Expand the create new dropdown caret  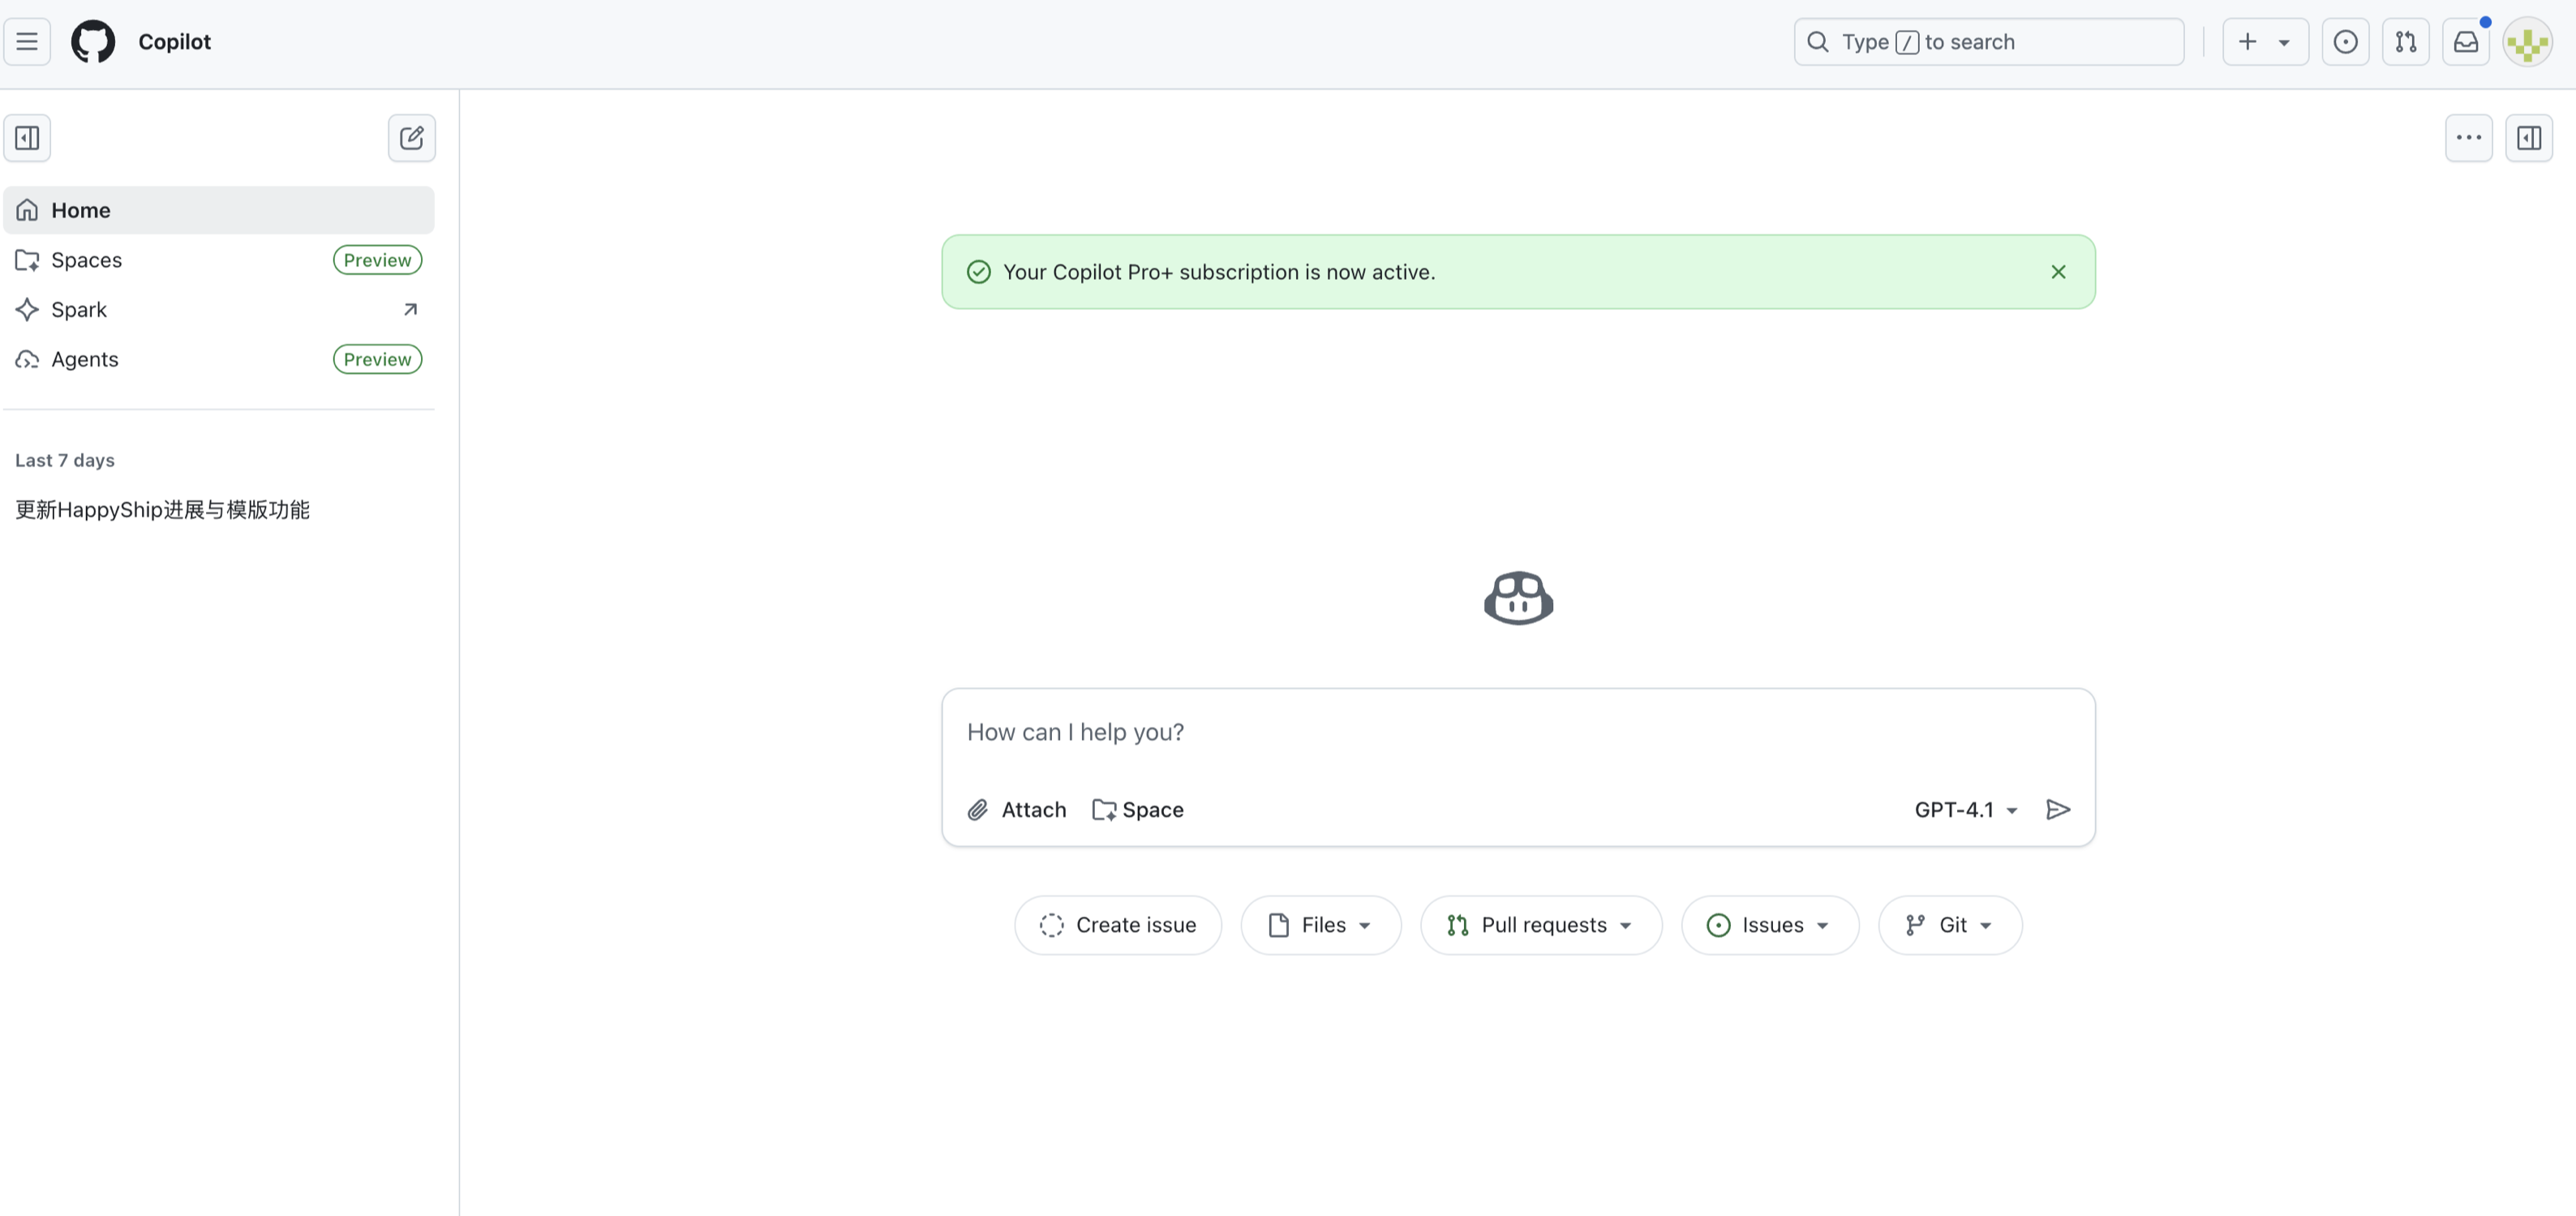click(x=2284, y=43)
